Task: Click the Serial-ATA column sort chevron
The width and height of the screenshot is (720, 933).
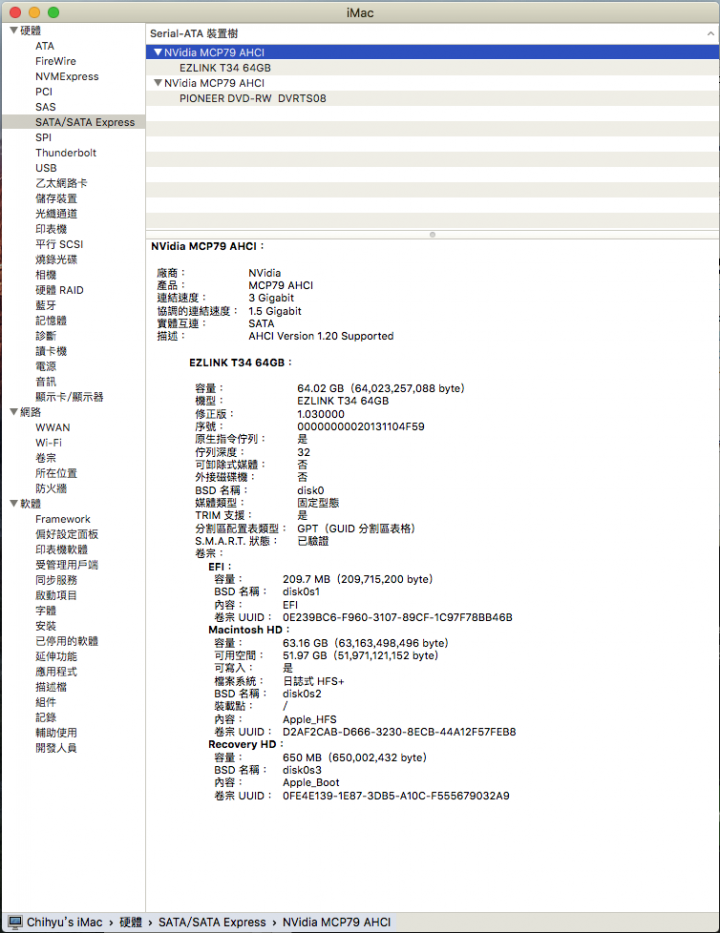Action: tap(710, 33)
